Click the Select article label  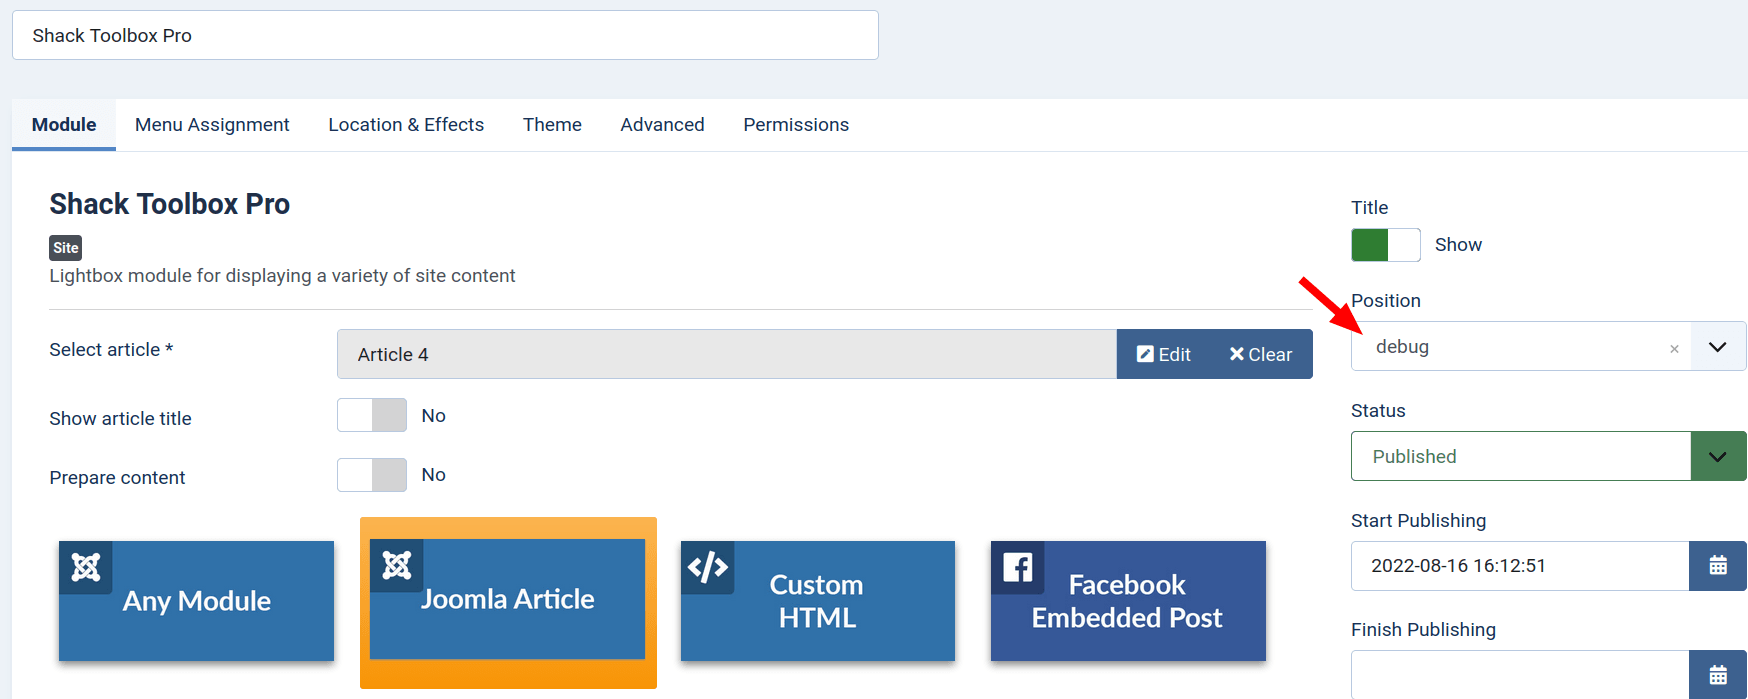pyautogui.click(x=111, y=350)
